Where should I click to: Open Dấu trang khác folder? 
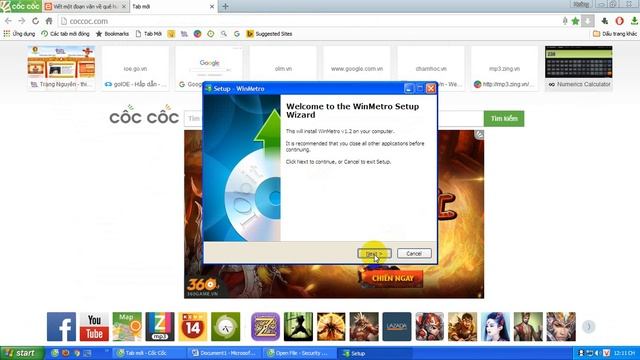[615, 34]
